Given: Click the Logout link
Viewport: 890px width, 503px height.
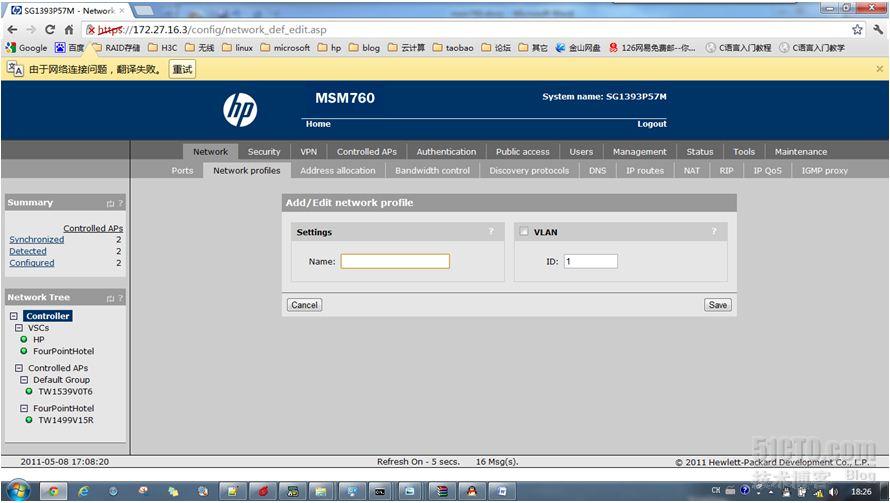Looking at the screenshot, I should tap(652, 124).
